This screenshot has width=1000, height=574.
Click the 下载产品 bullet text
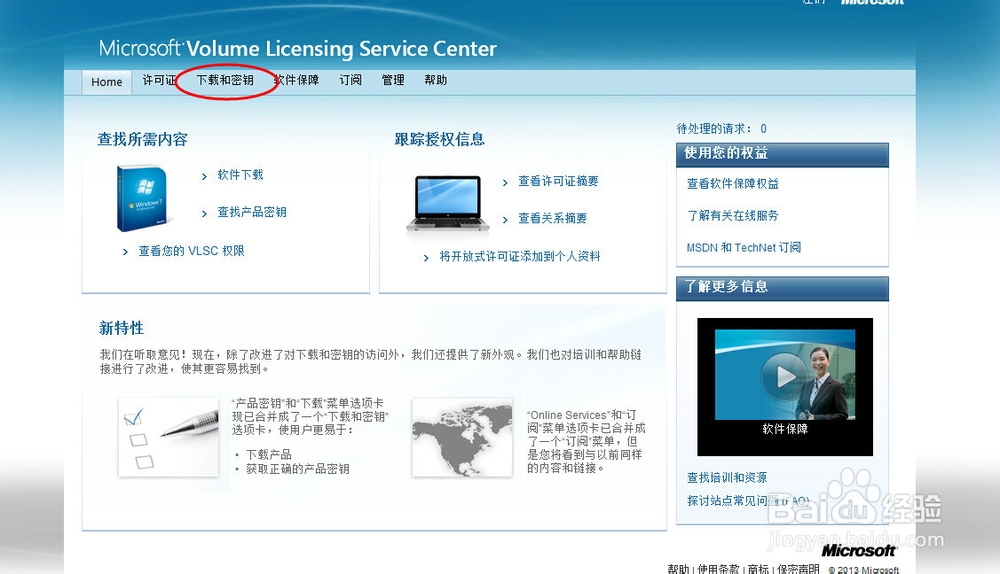tap(268, 455)
